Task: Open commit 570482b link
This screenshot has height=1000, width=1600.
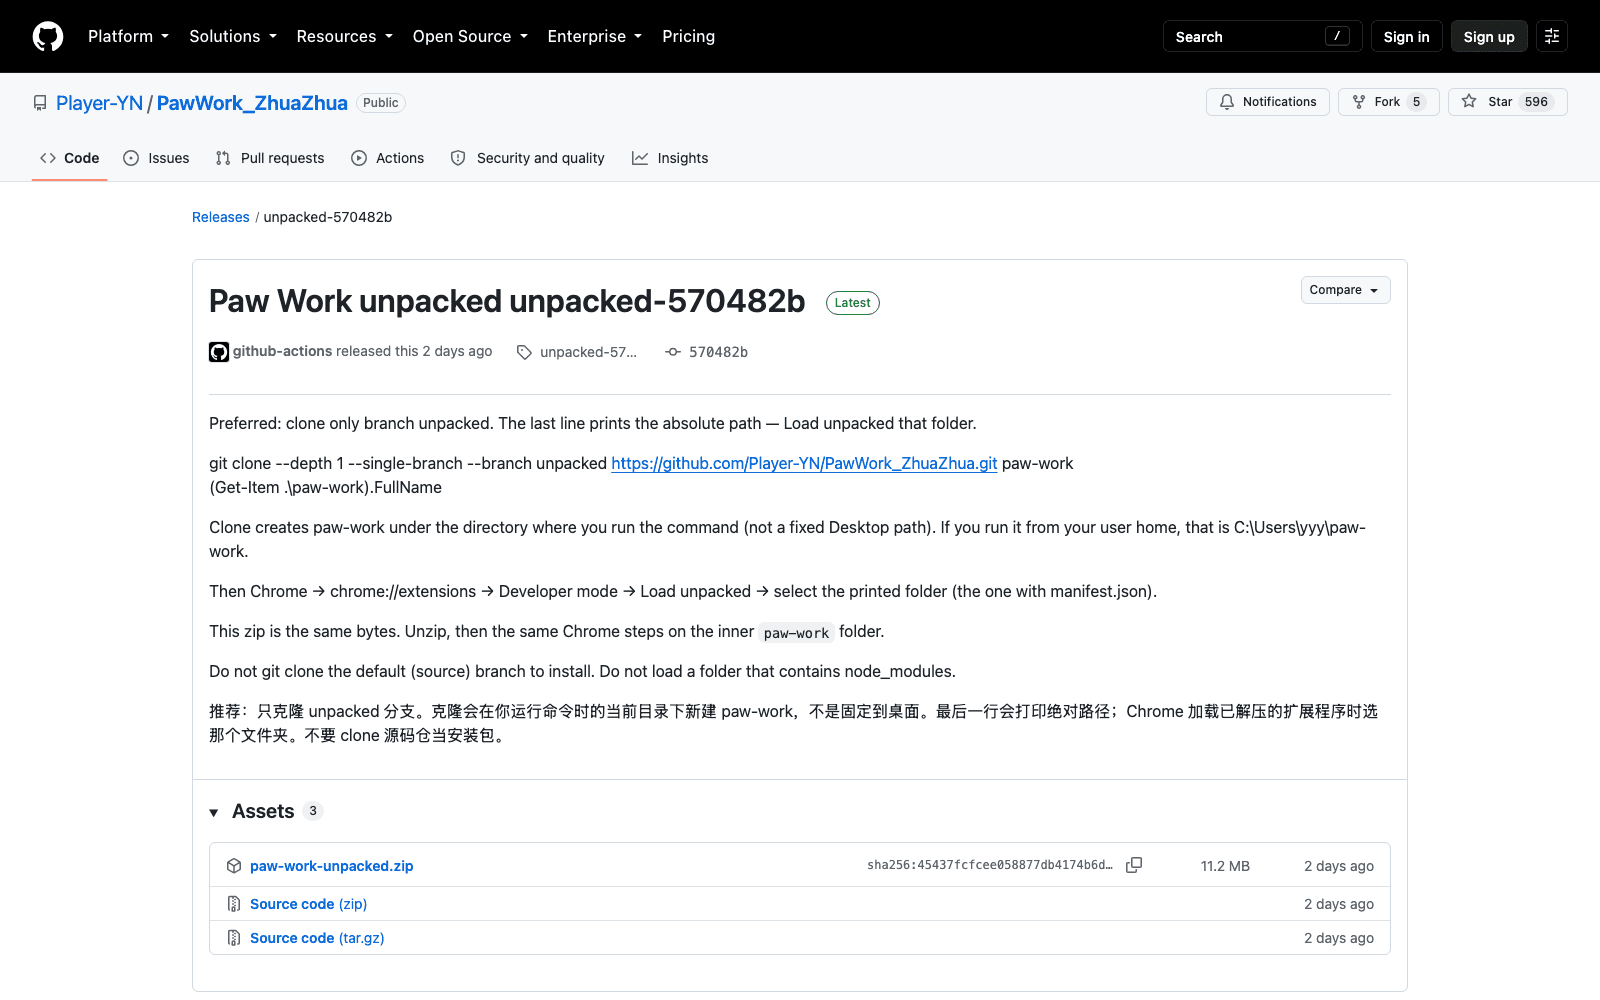Action: 718,352
